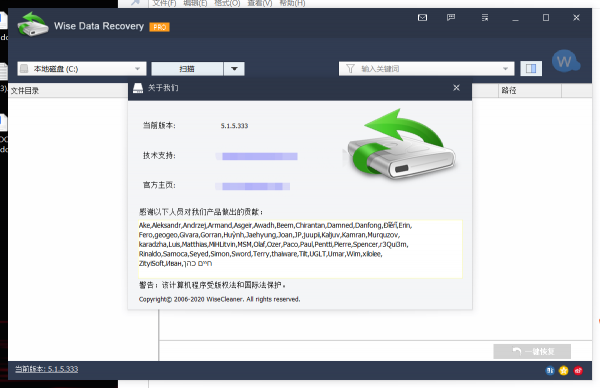Click the 扫描 scan button

[x=187, y=69]
